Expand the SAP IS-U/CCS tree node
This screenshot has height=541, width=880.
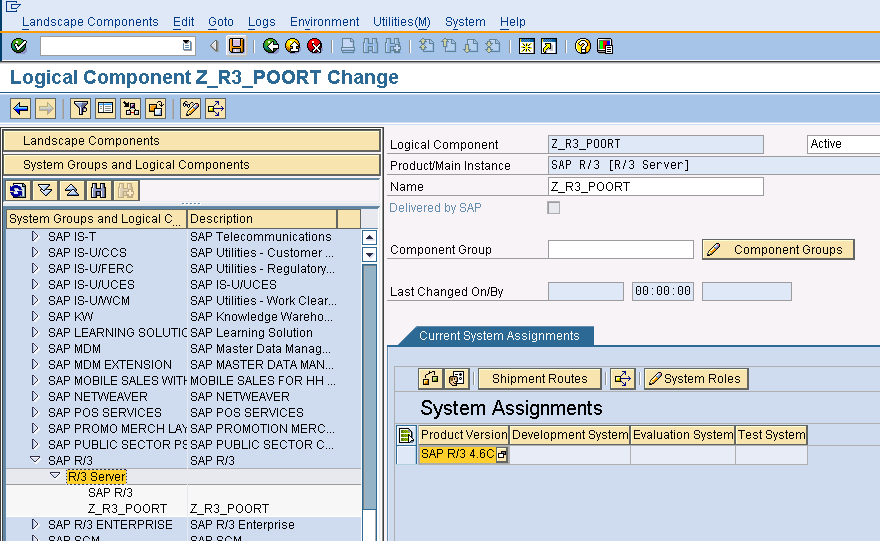pyautogui.click(x=35, y=253)
